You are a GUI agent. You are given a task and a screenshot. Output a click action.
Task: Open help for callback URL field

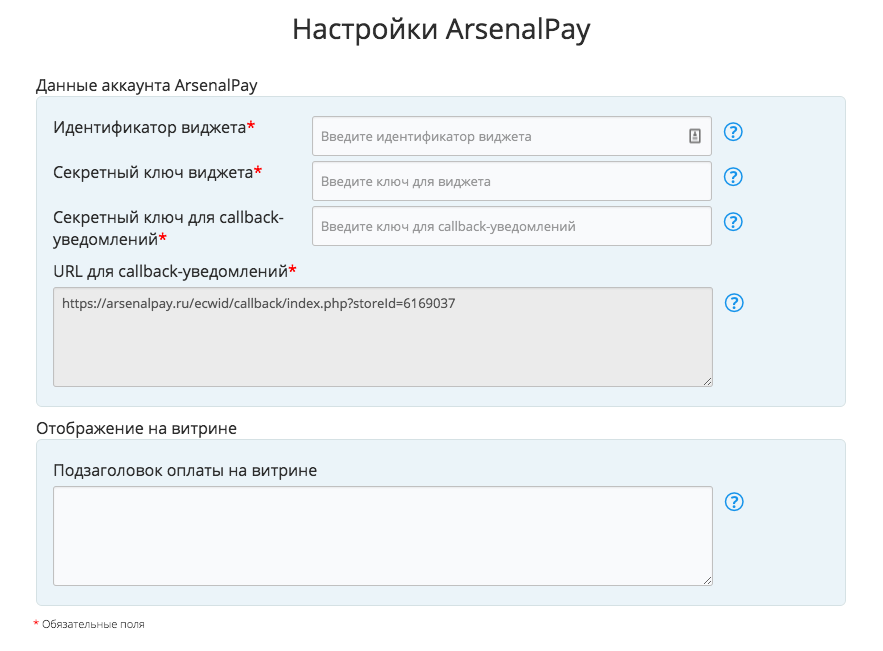[x=734, y=303]
